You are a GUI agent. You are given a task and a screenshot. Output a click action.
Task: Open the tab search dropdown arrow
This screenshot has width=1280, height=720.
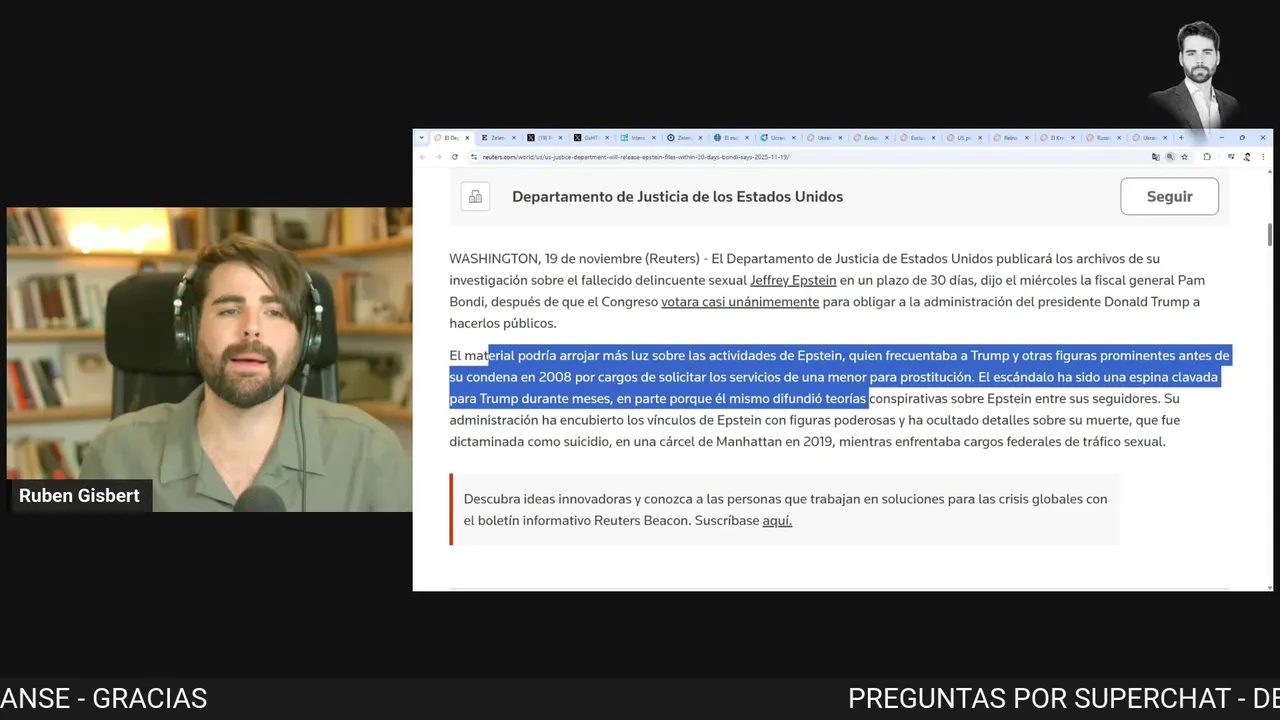tap(422, 138)
